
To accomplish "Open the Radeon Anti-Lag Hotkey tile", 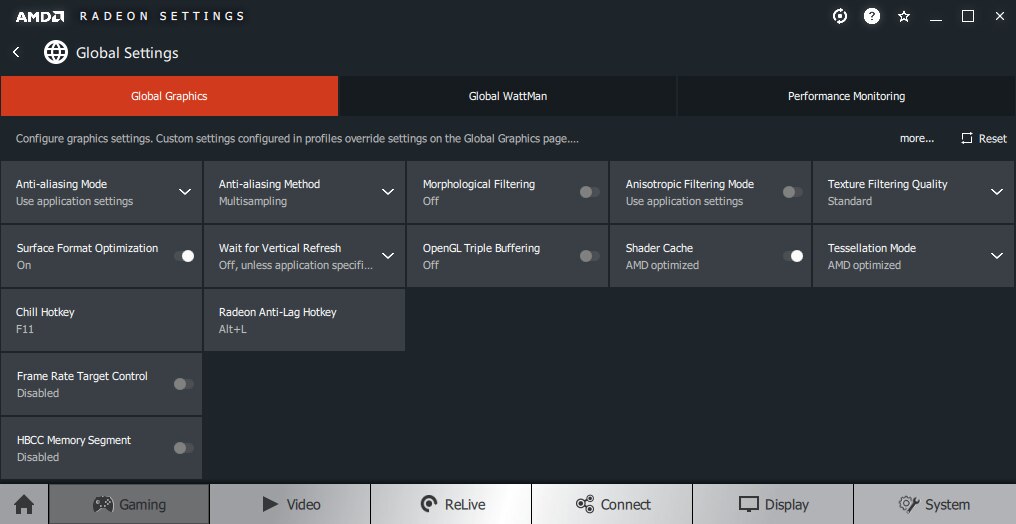I will click(x=305, y=320).
